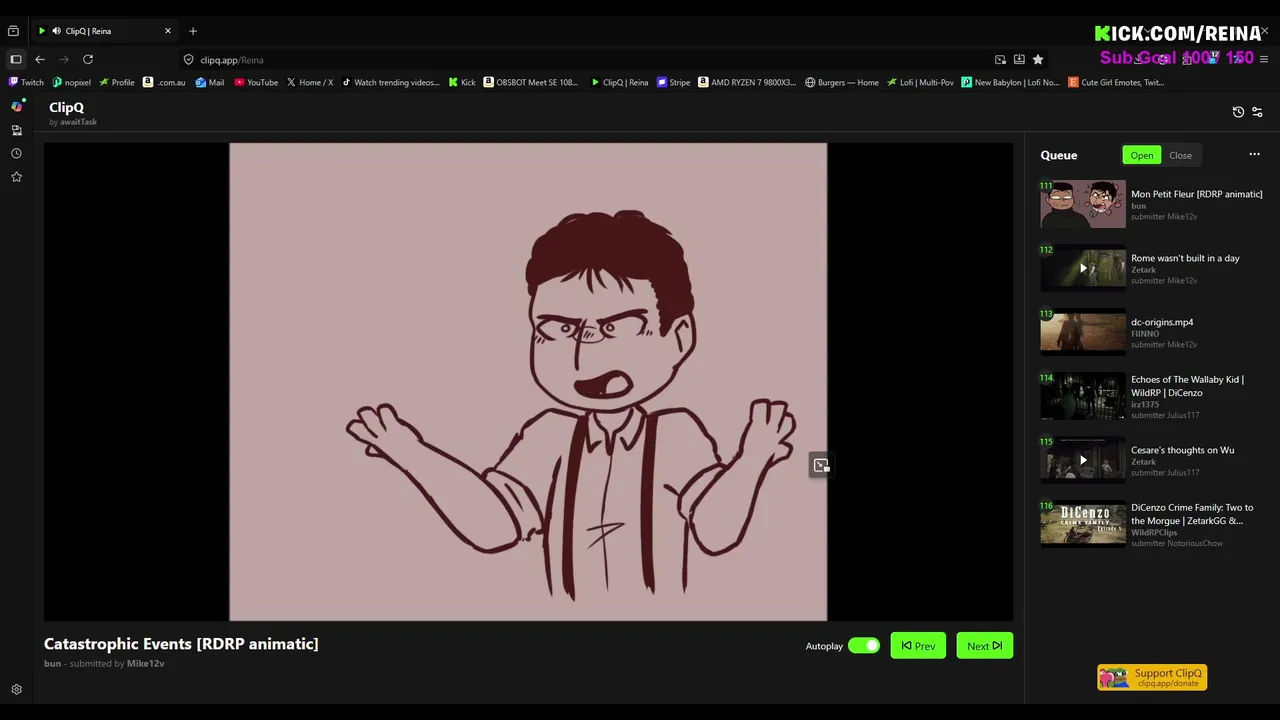Click 'Mon Petit Fleur [RDRP animatic]' title

pos(1196,194)
